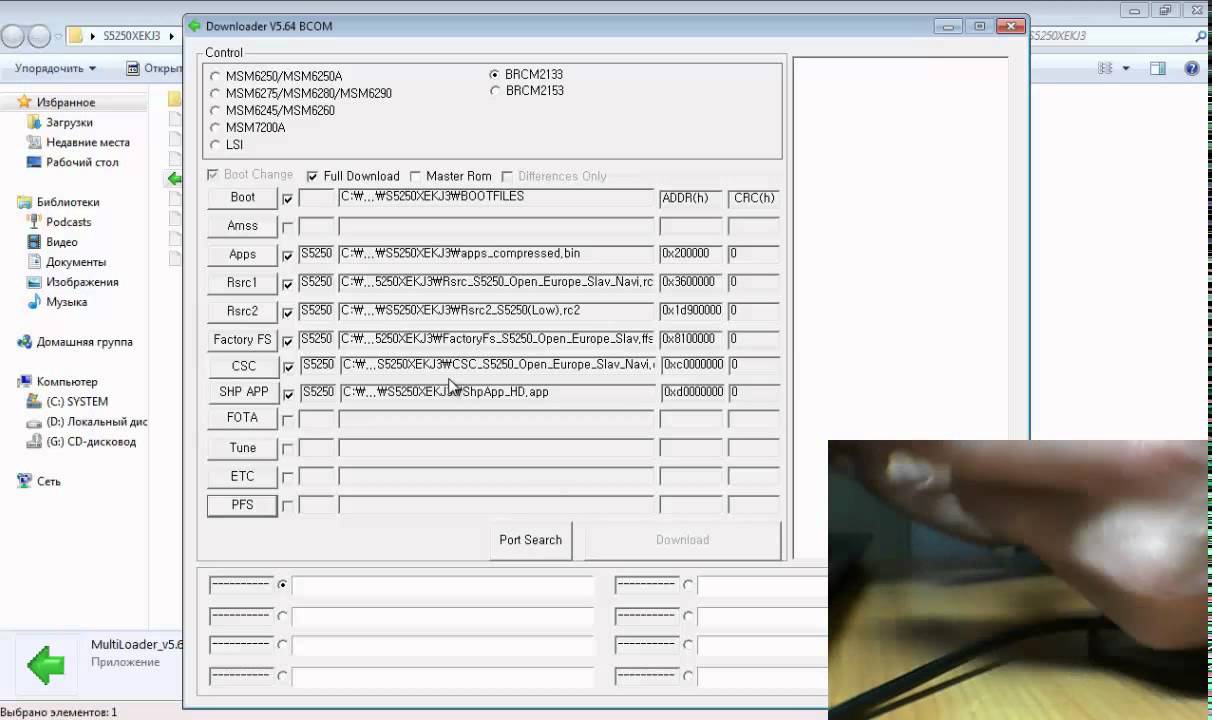Open Документы library in Explorer sidebar
1212x720 pixels.
pos(76,262)
